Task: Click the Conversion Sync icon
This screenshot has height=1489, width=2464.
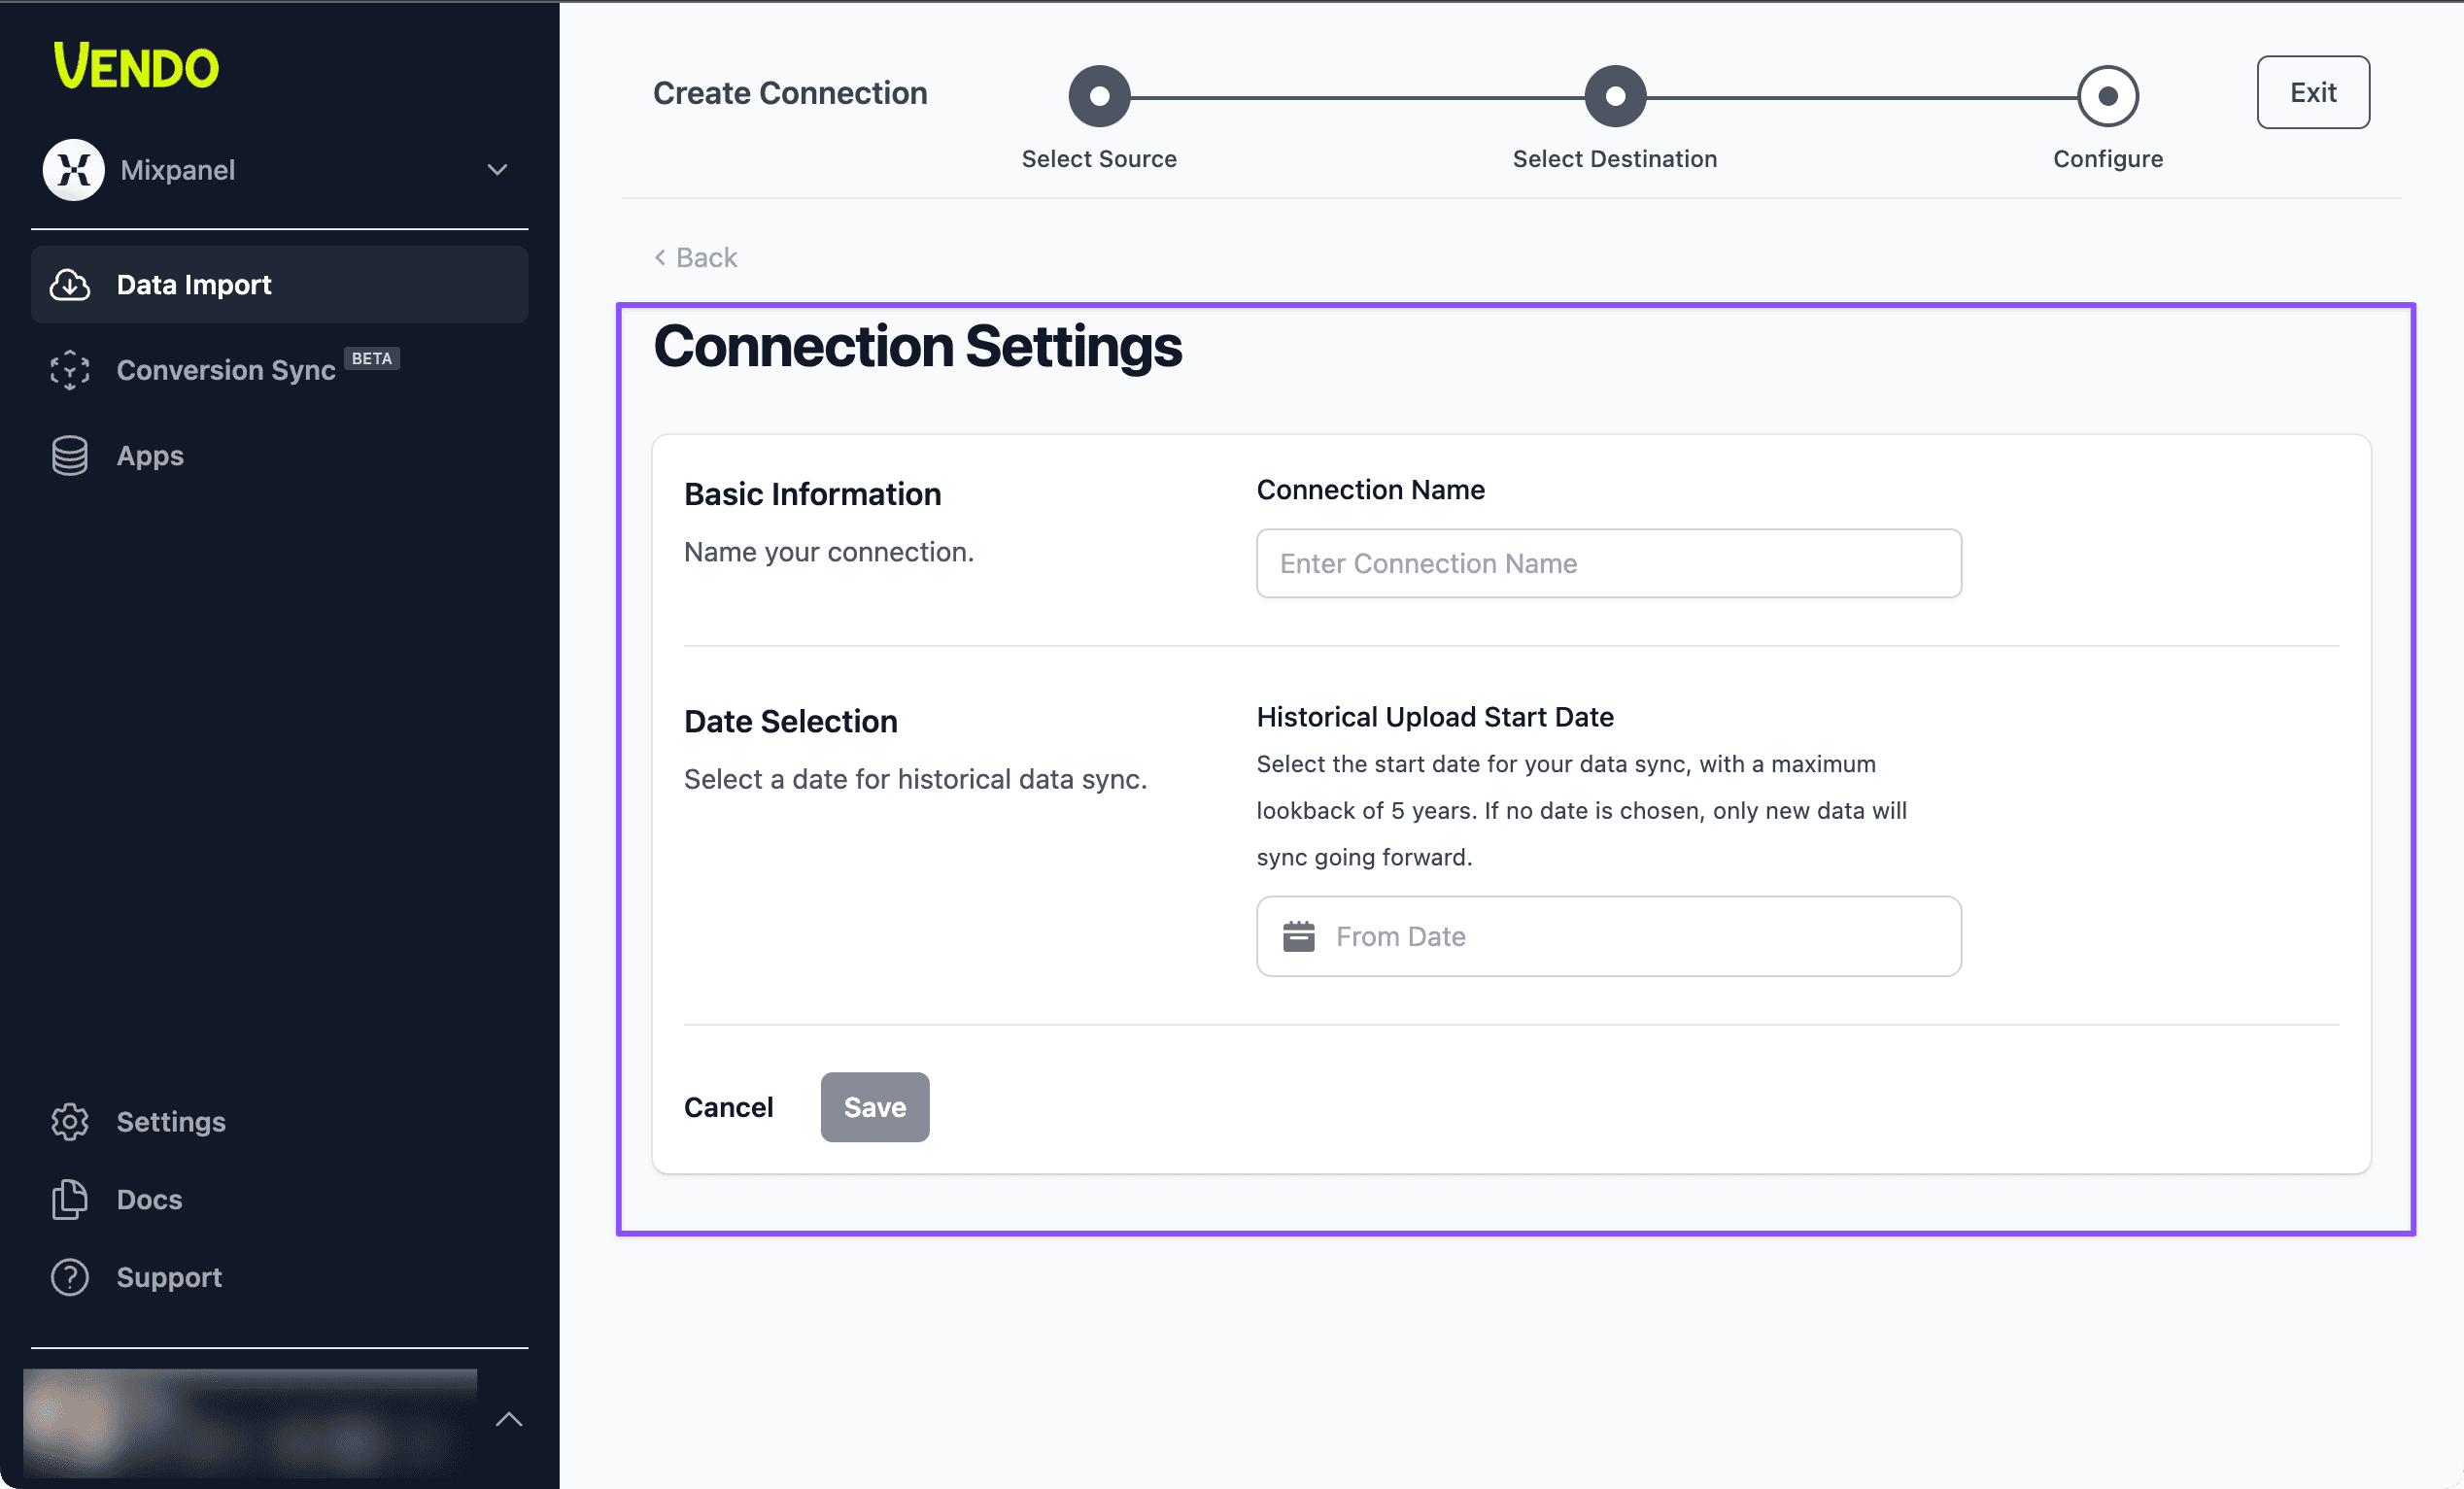Action: pos(70,370)
